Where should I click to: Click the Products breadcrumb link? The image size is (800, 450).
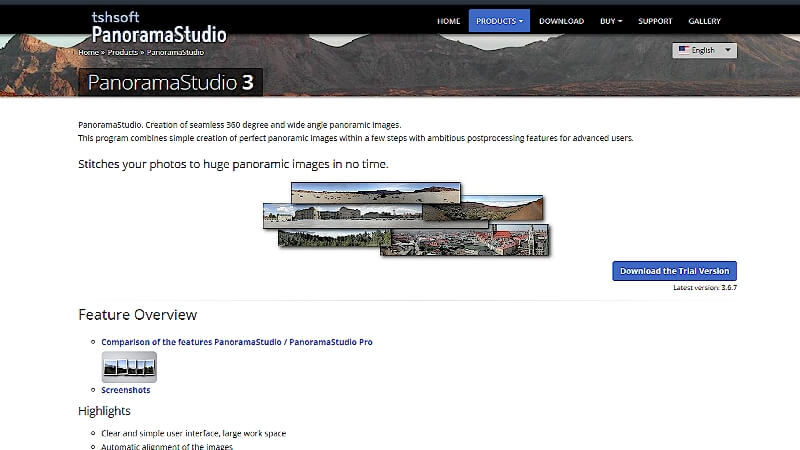point(122,52)
